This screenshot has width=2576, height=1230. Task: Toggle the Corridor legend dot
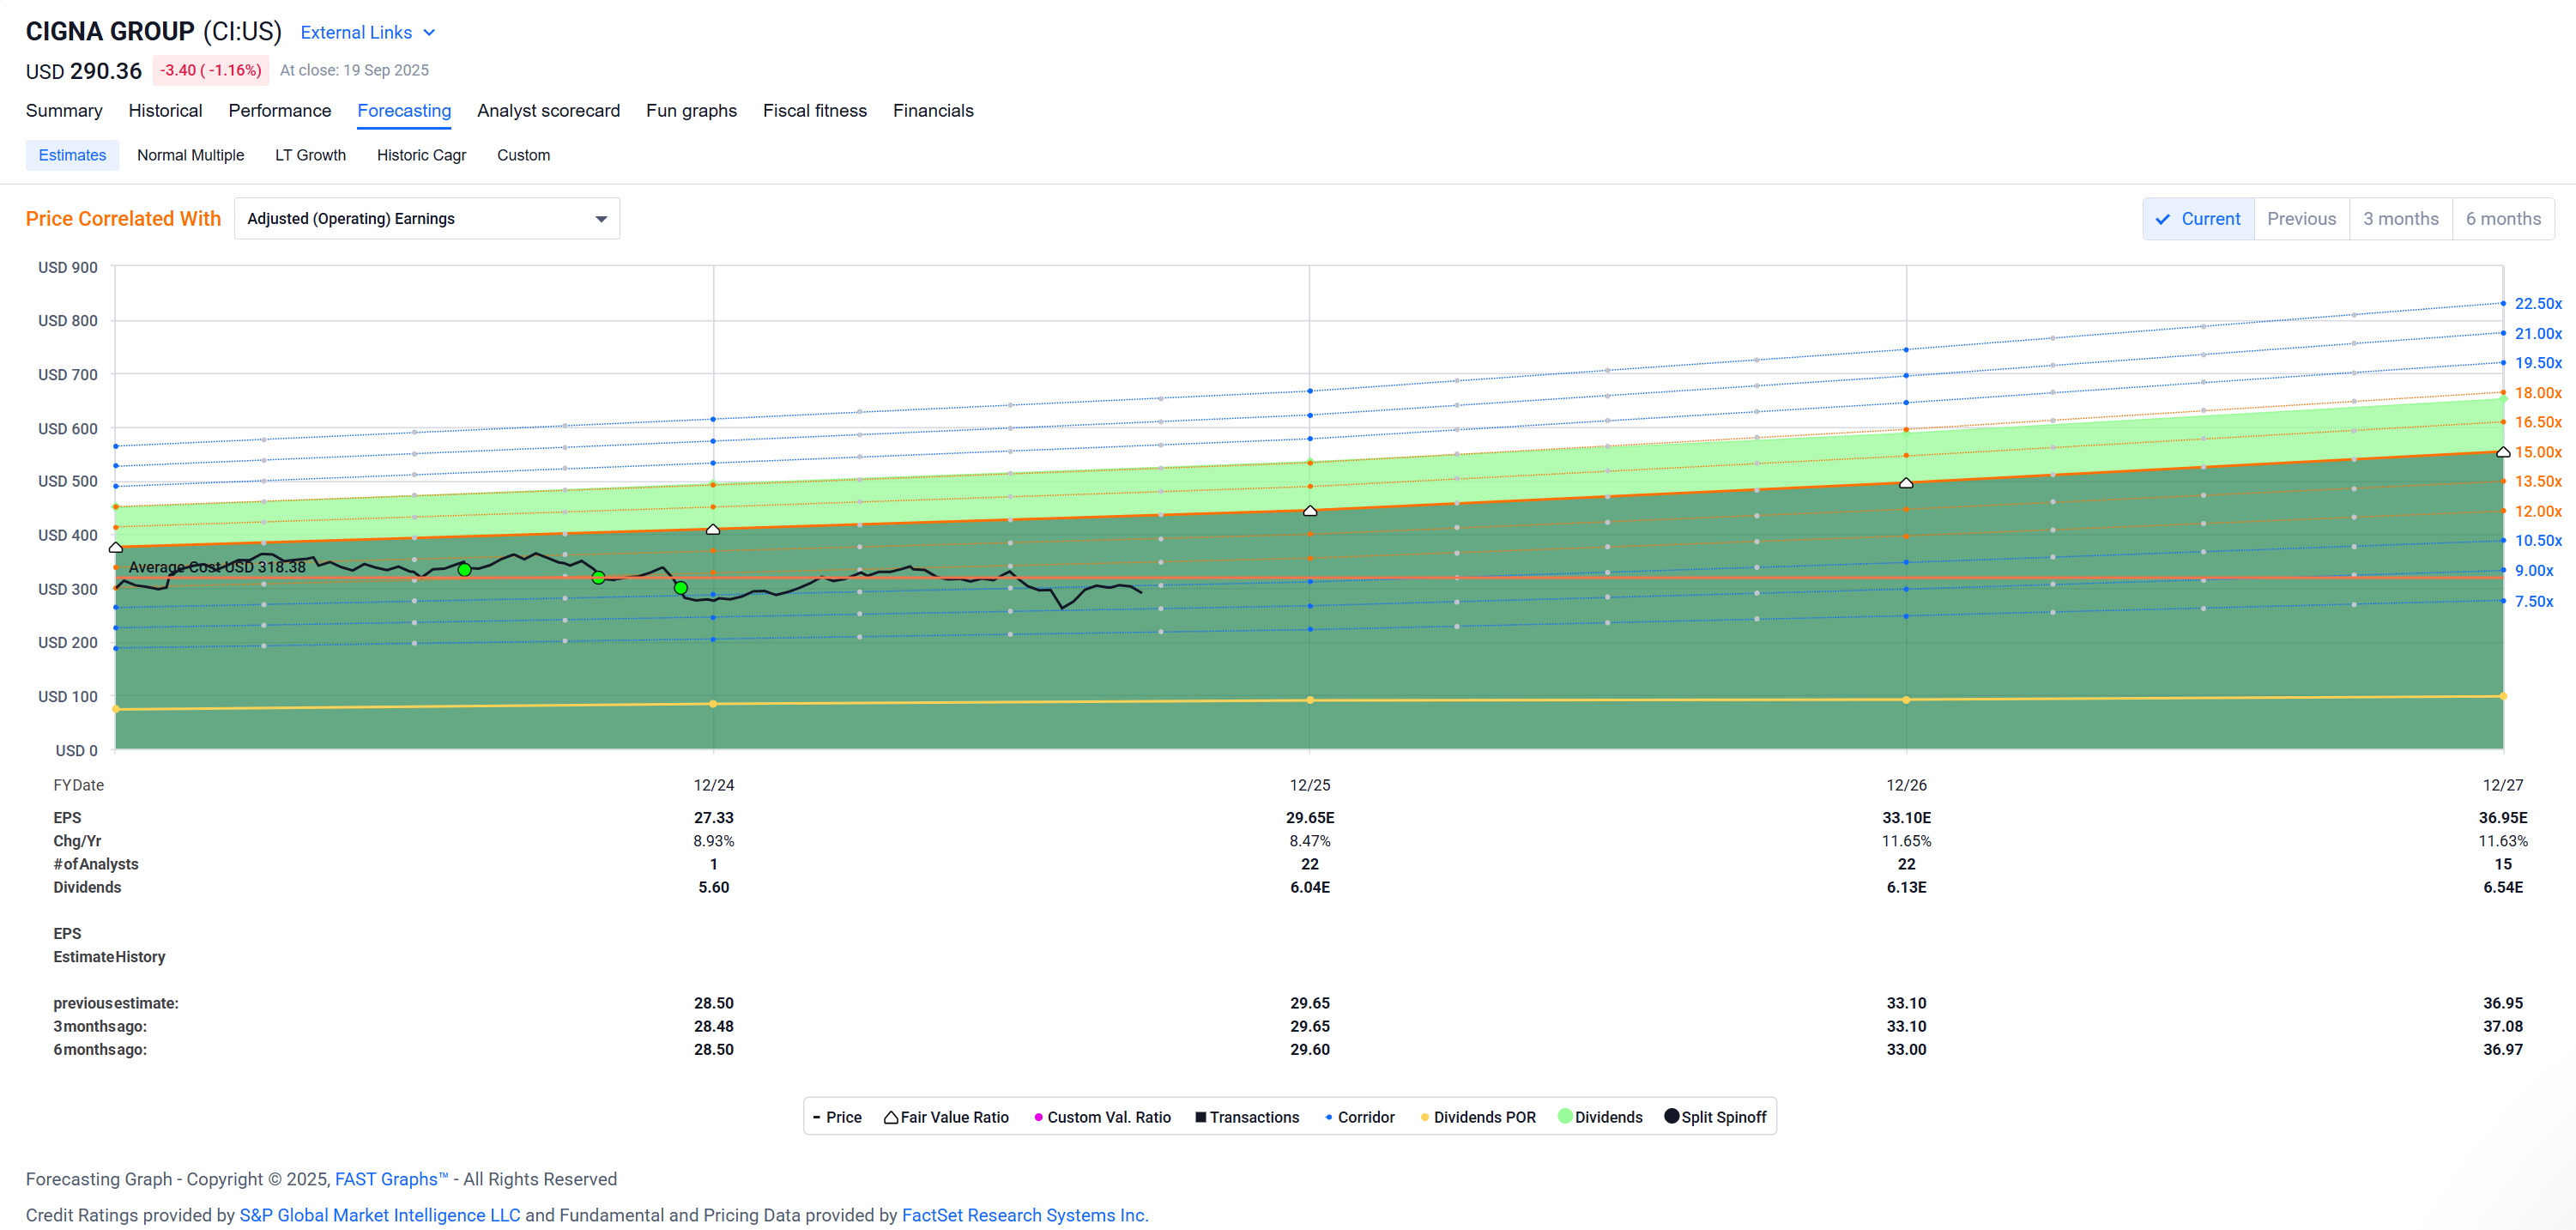click(x=1328, y=1117)
